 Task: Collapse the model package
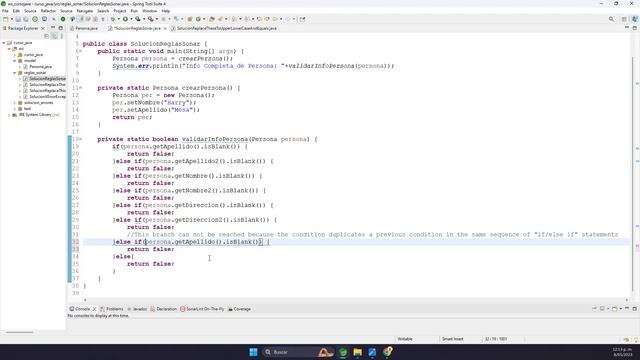point(15,60)
